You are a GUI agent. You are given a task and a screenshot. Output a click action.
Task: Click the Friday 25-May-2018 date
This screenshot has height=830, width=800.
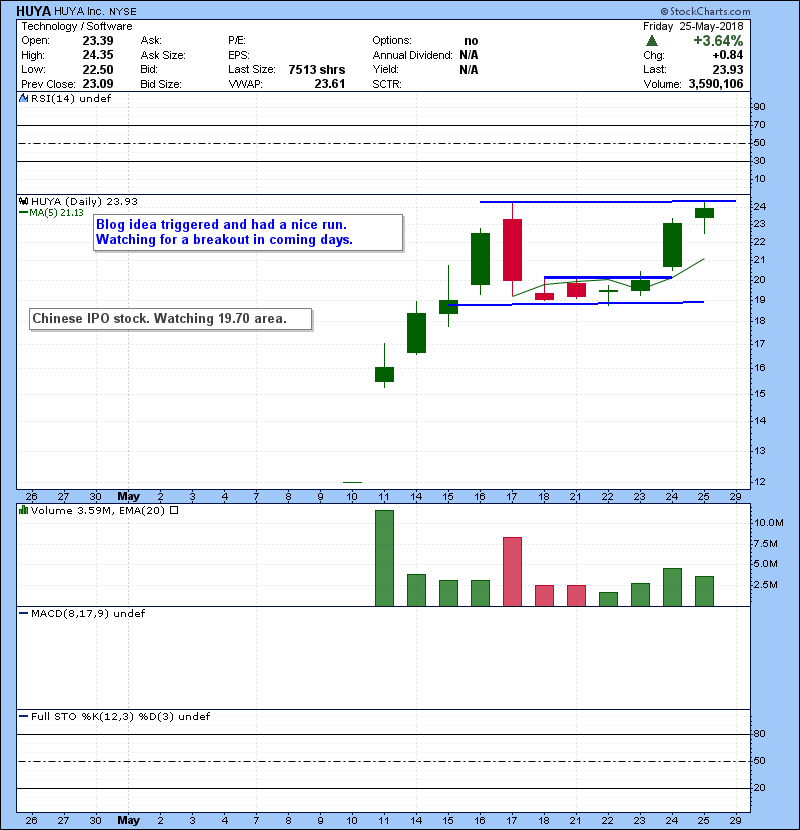[x=693, y=26]
